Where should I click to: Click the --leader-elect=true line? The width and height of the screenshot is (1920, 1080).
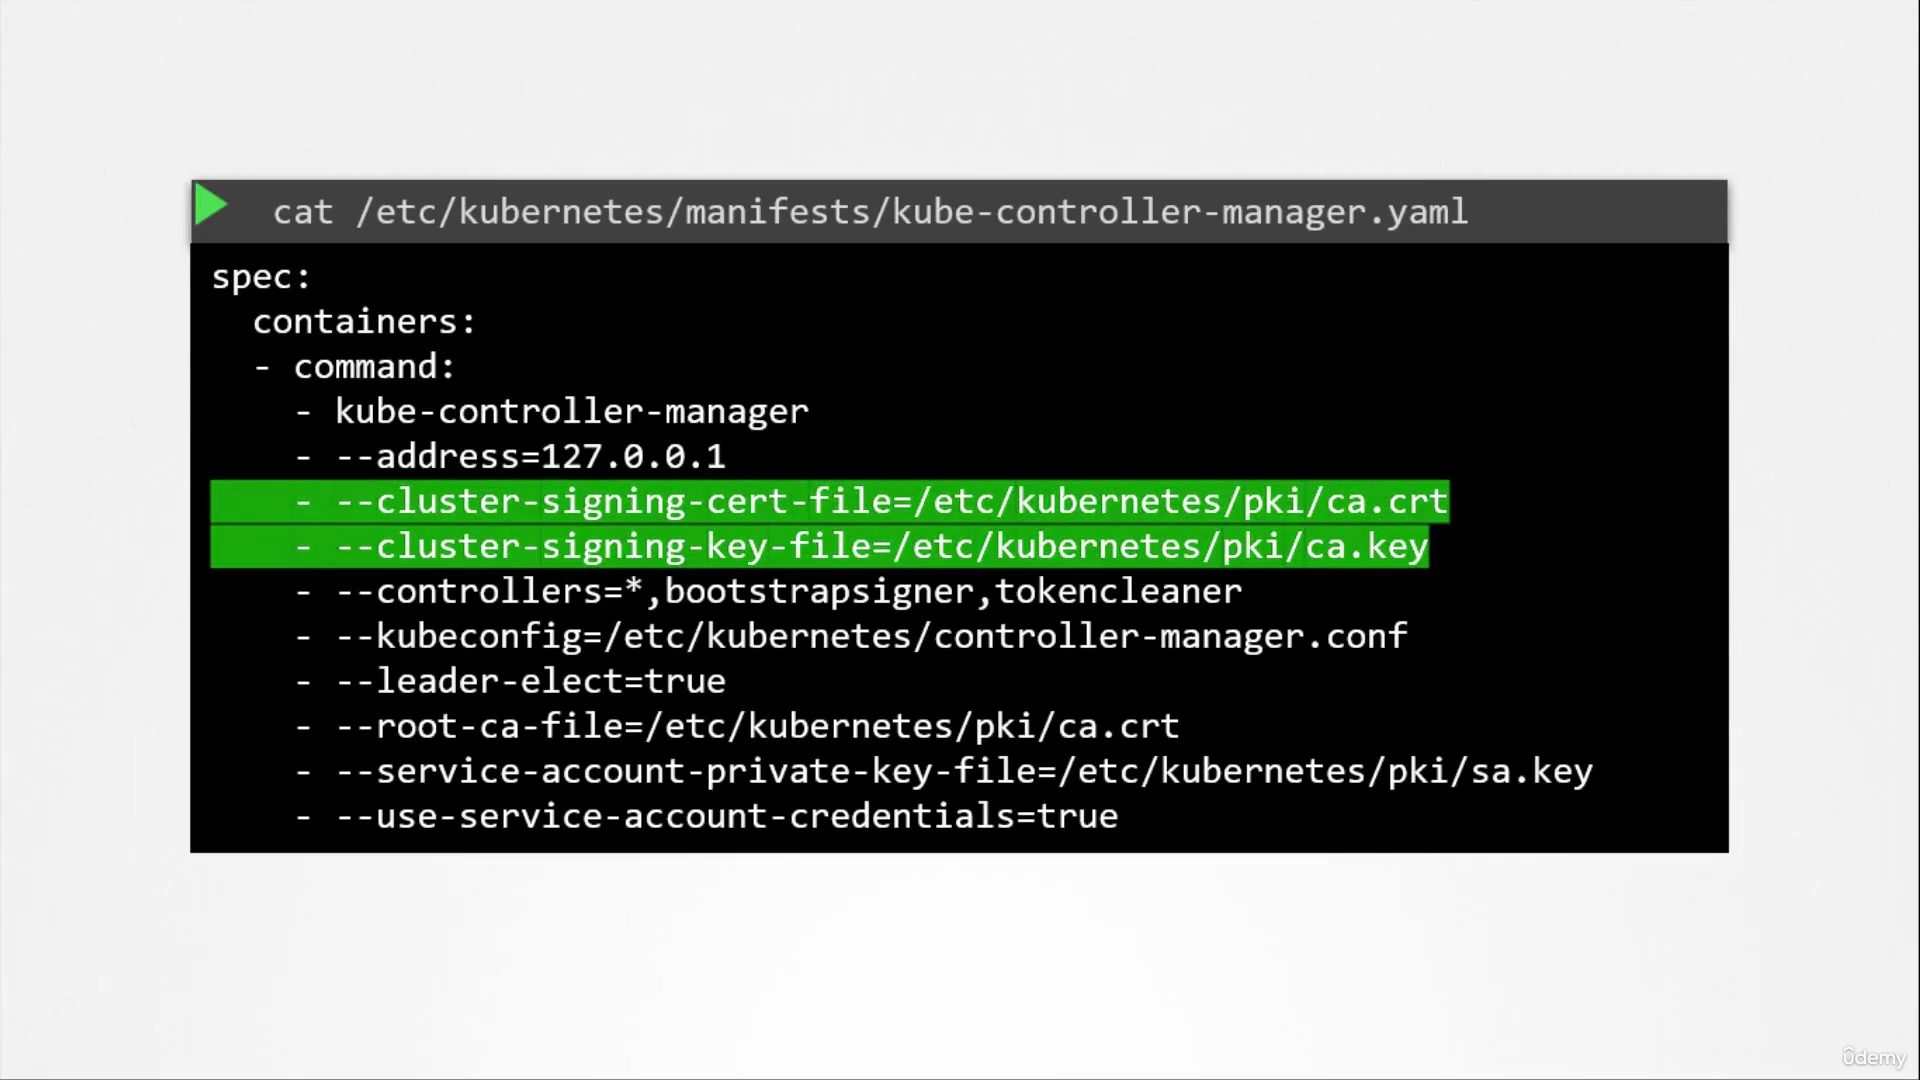tap(511, 681)
